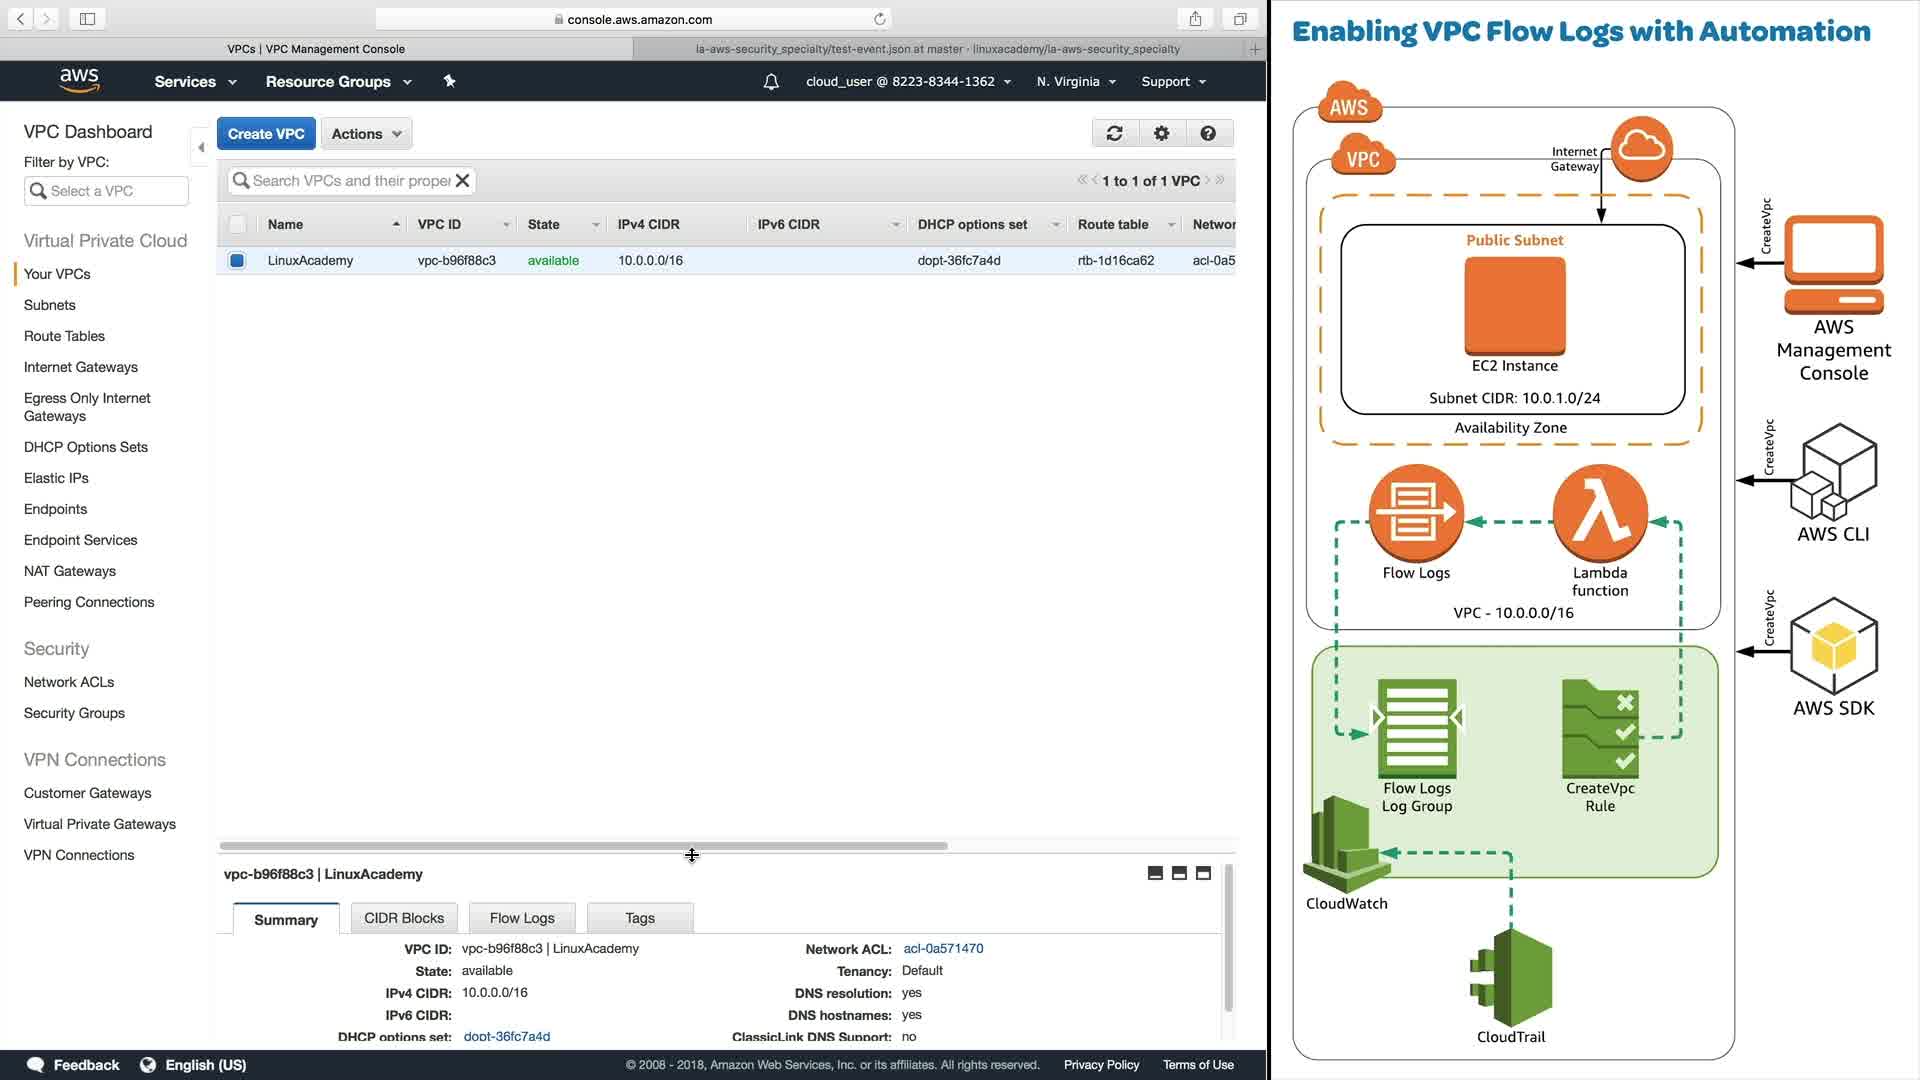Click the help question mark icon
Screen dimensions: 1920x1080
pos(1208,133)
